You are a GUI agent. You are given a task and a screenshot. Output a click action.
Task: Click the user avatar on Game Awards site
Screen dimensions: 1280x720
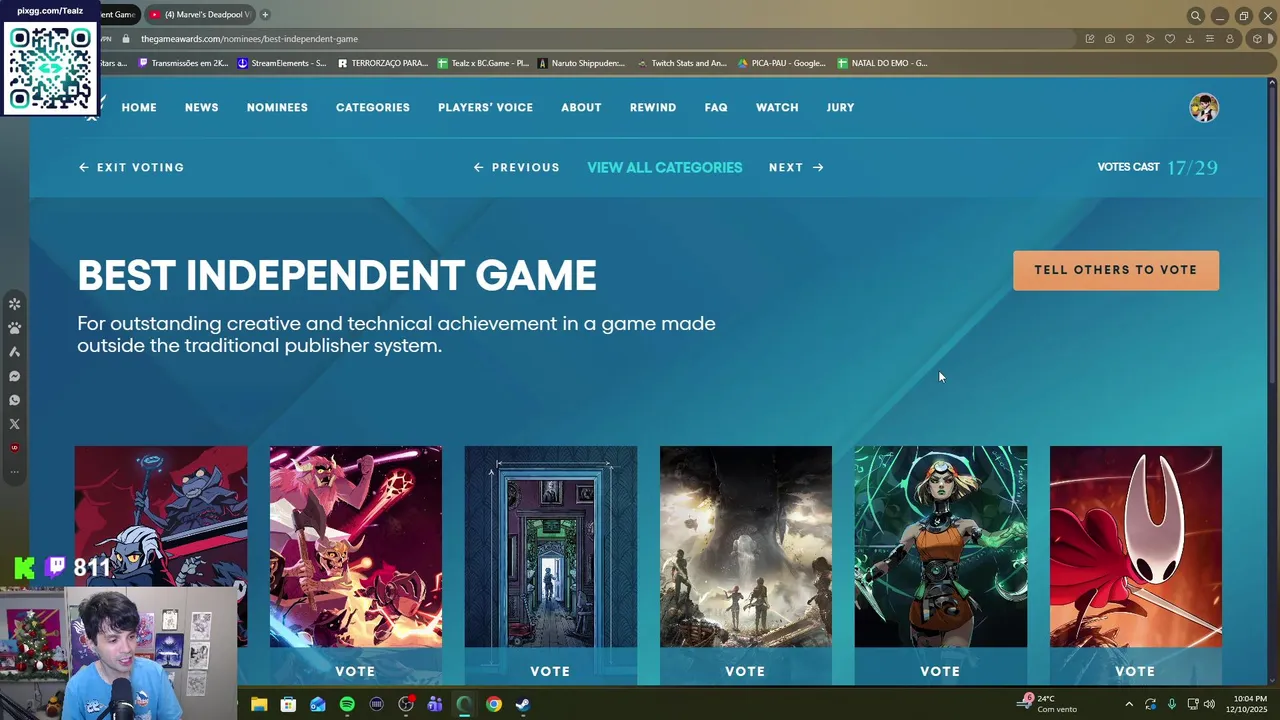point(1204,107)
